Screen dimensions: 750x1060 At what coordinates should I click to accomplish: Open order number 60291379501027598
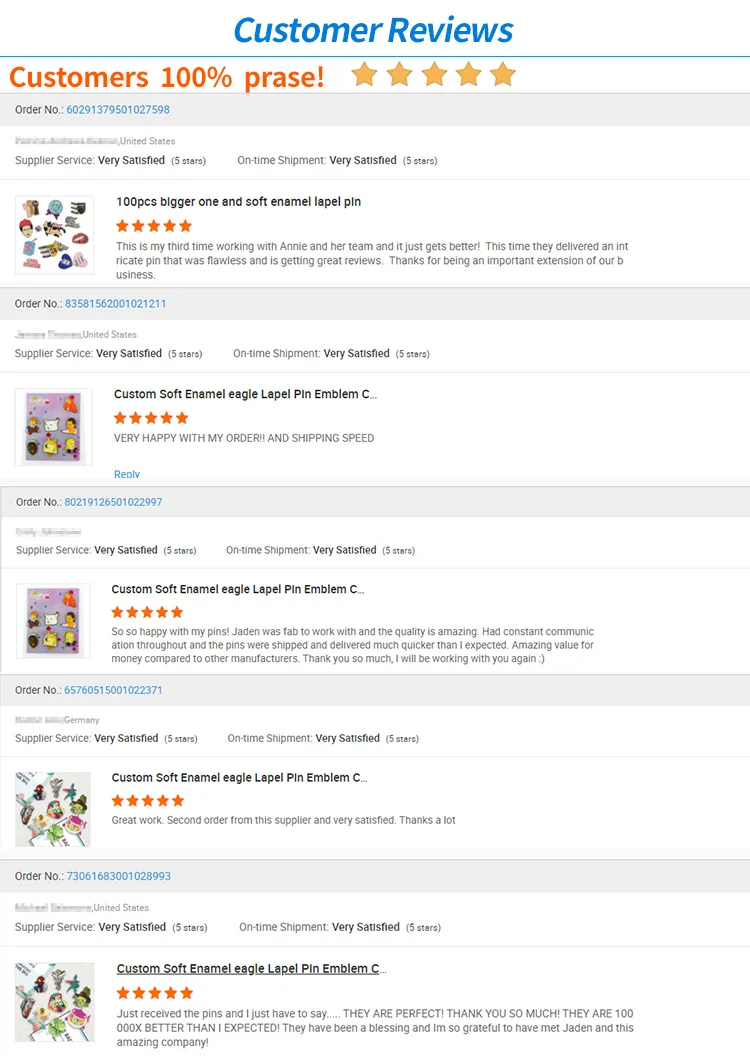(x=118, y=110)
